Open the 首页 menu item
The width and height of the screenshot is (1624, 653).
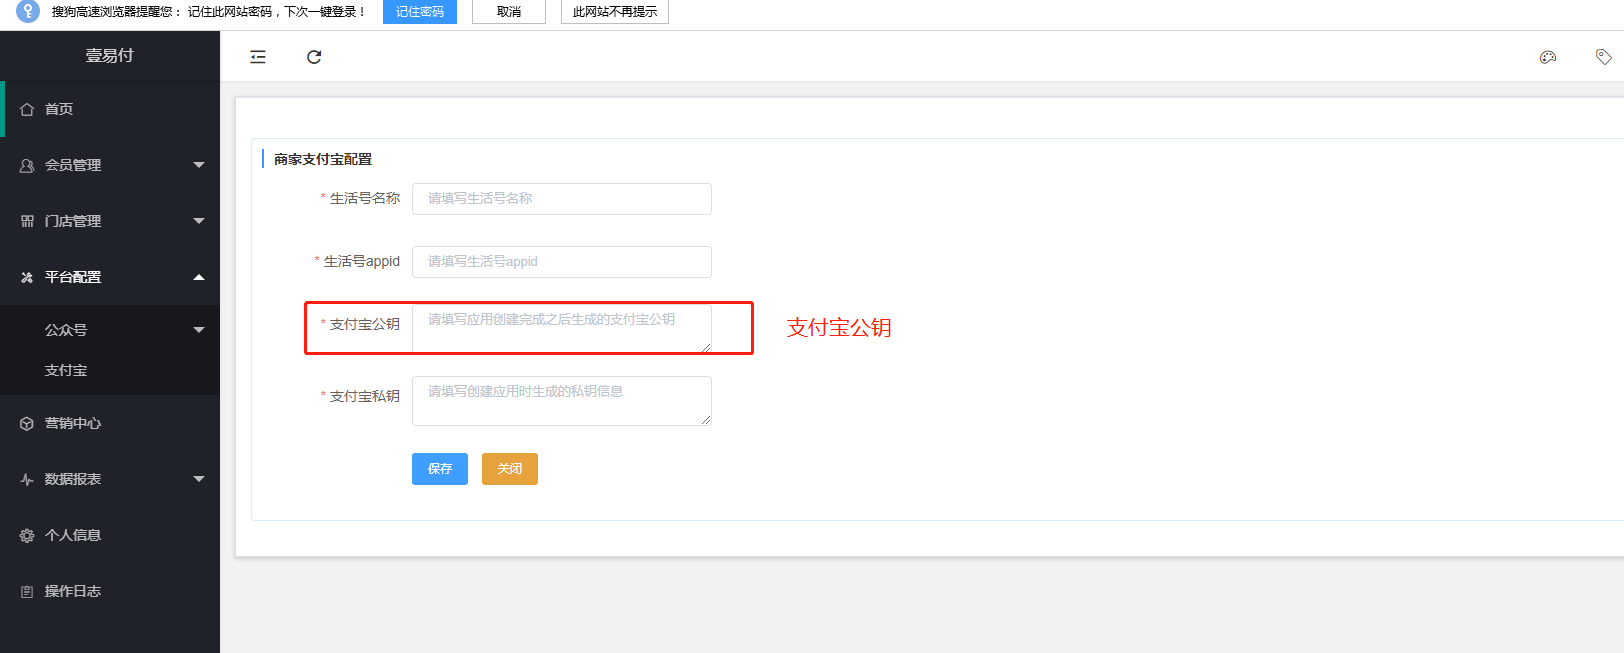click(x=110, y=109)
